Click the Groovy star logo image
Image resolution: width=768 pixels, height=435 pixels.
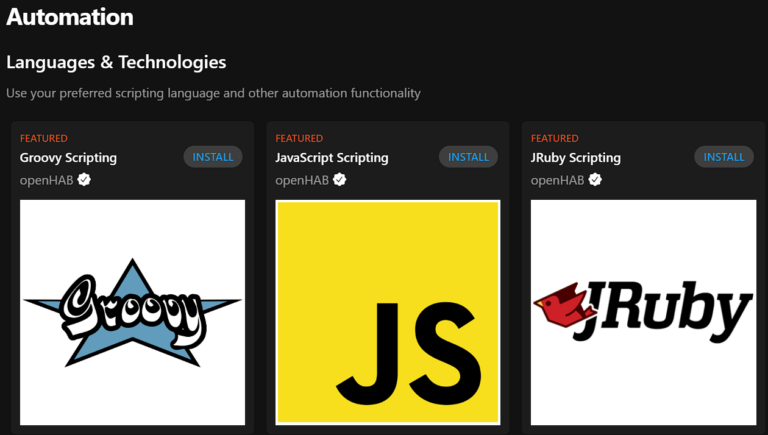[x=133, y=312]
